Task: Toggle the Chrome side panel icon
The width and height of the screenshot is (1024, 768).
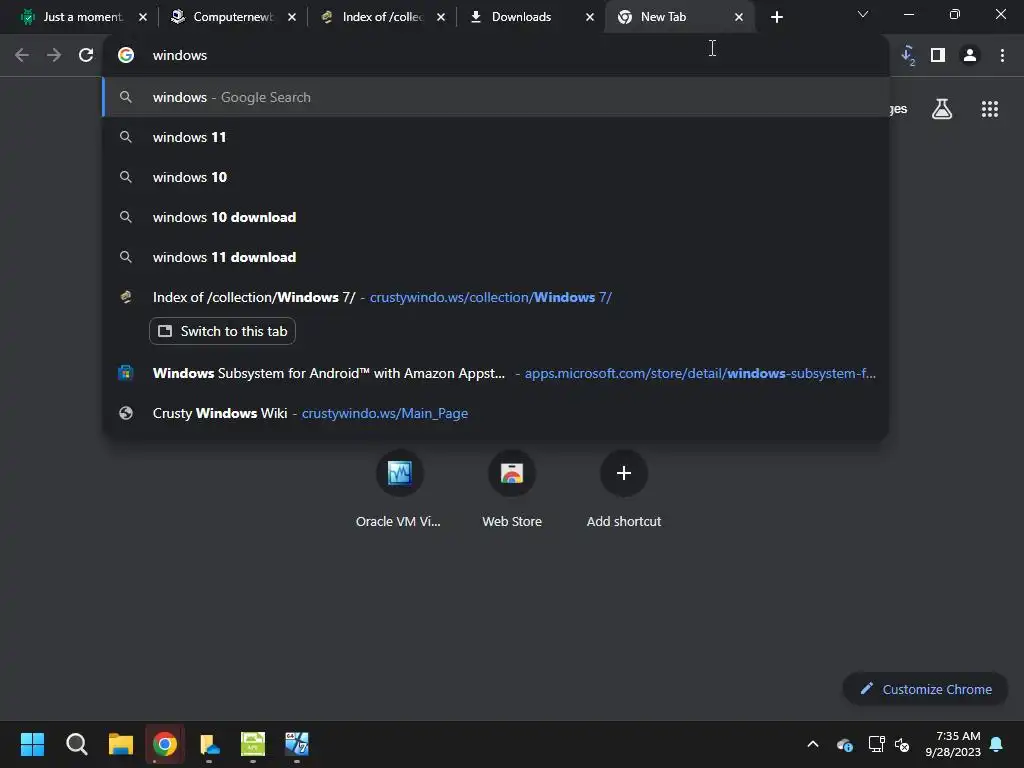Action: click(938, 56)
